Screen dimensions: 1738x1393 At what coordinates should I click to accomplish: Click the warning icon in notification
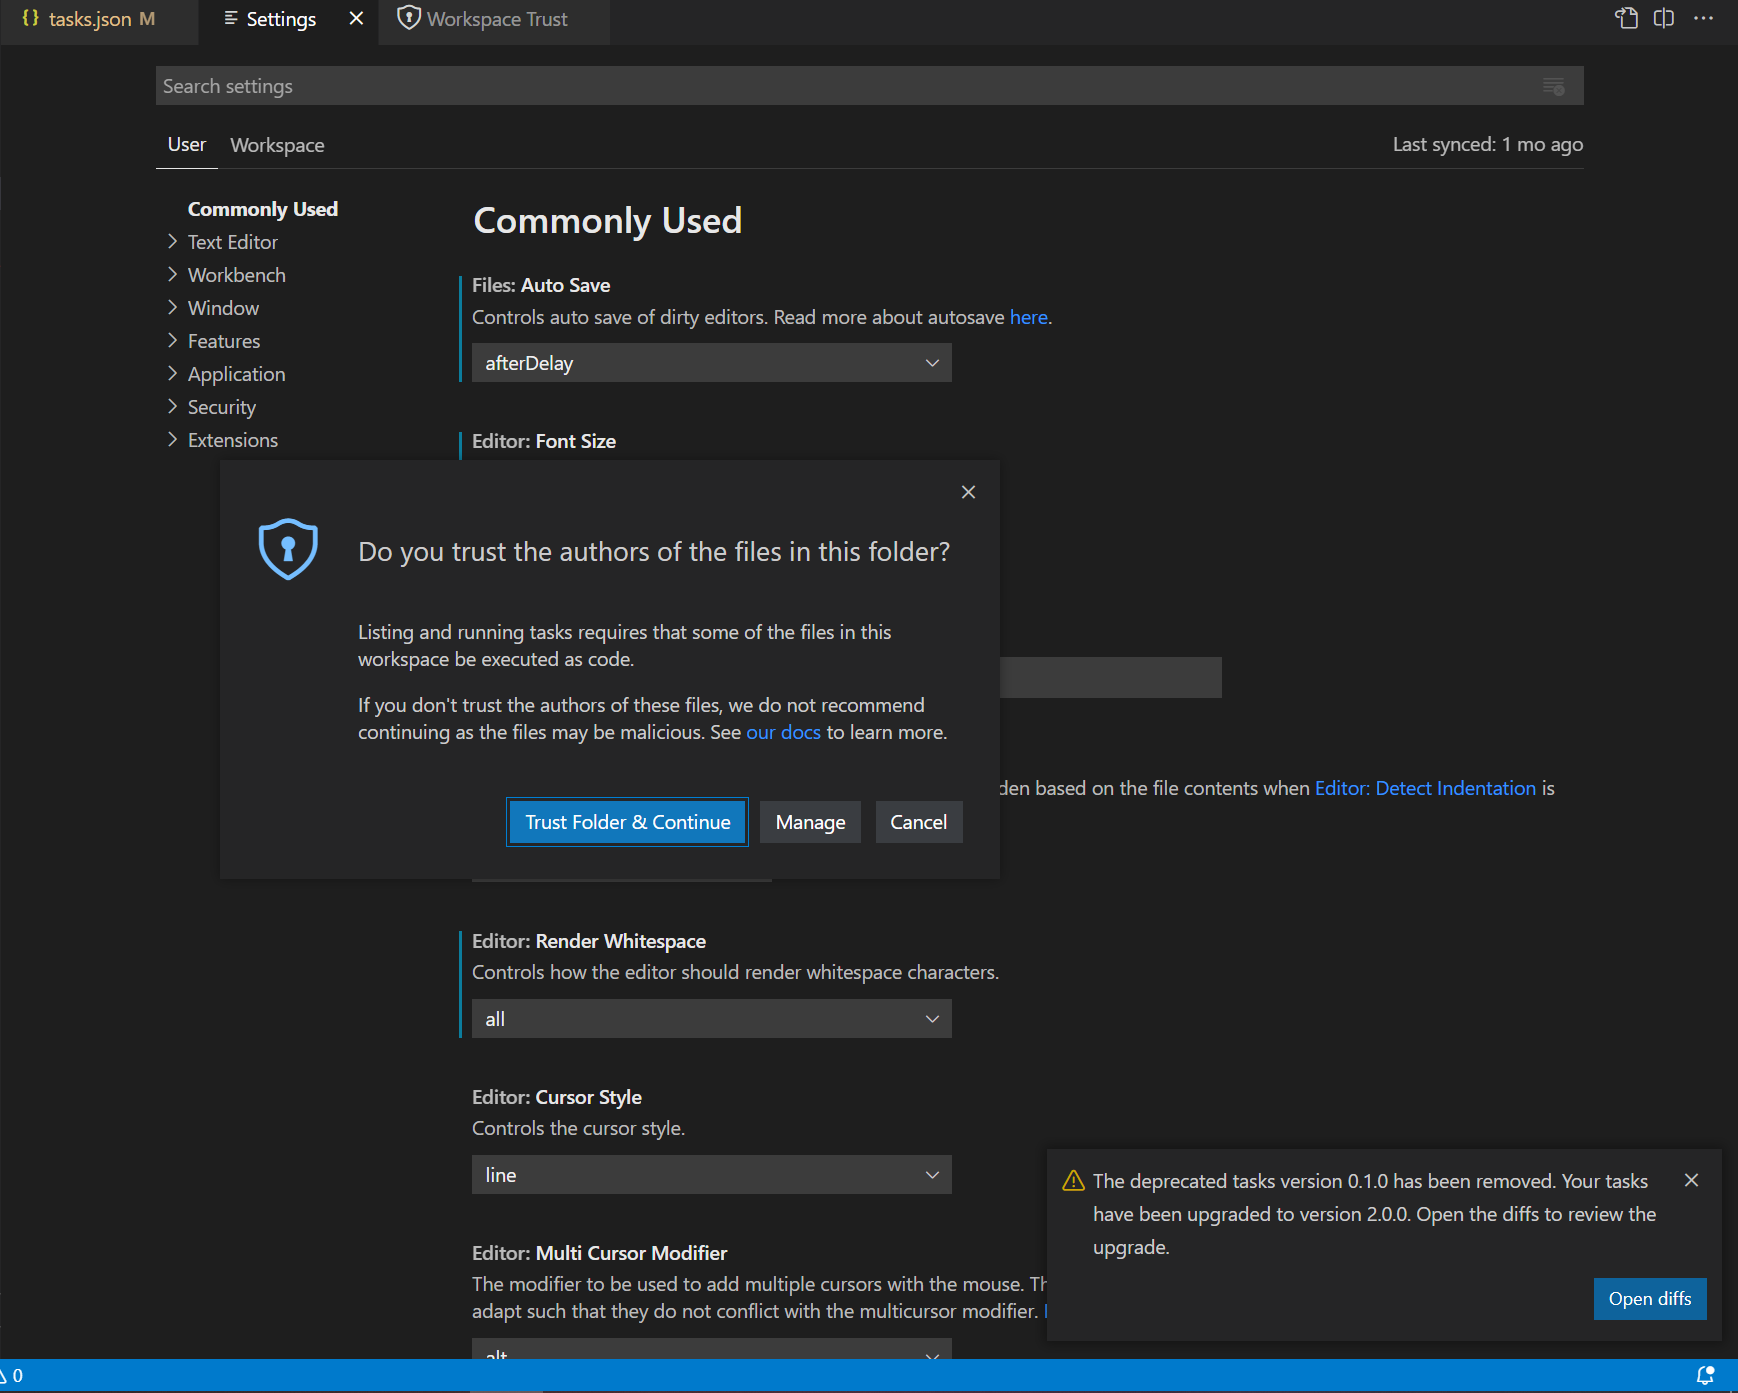pos(1073,1181)
